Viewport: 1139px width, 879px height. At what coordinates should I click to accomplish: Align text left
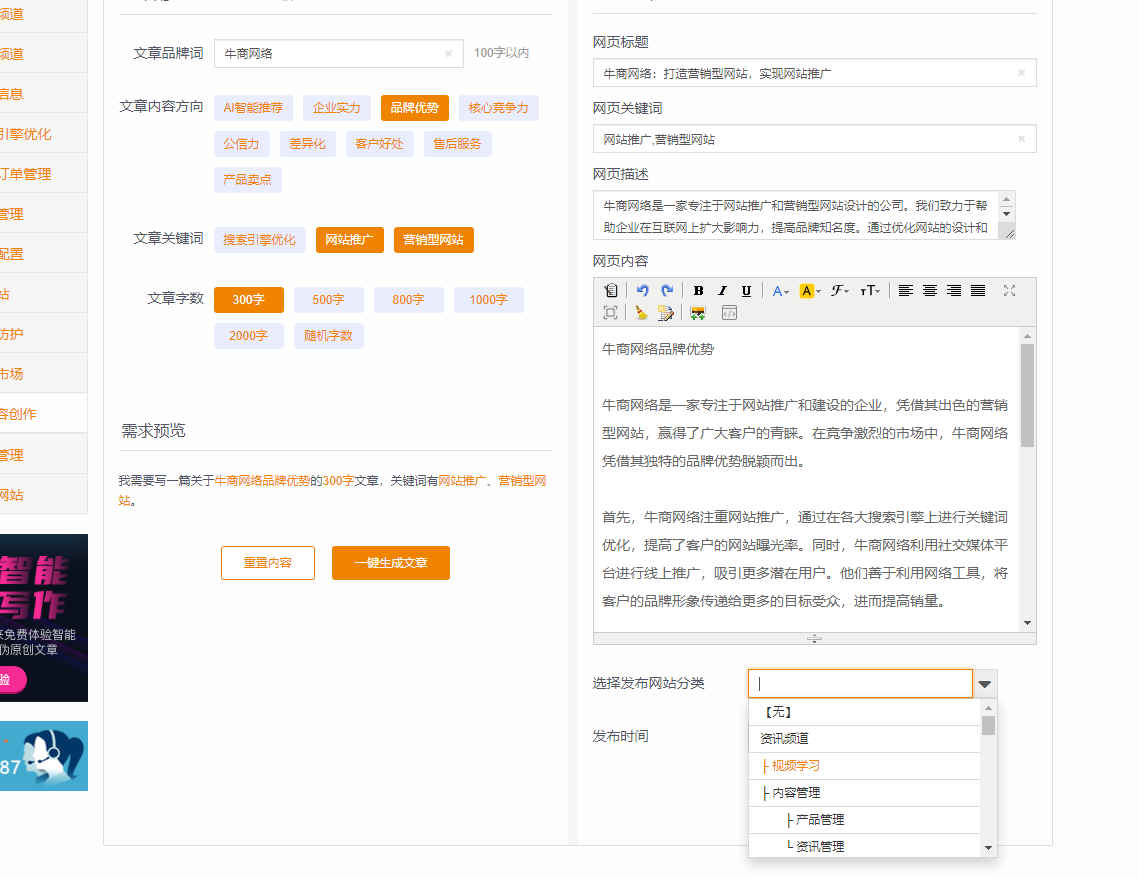905,291
